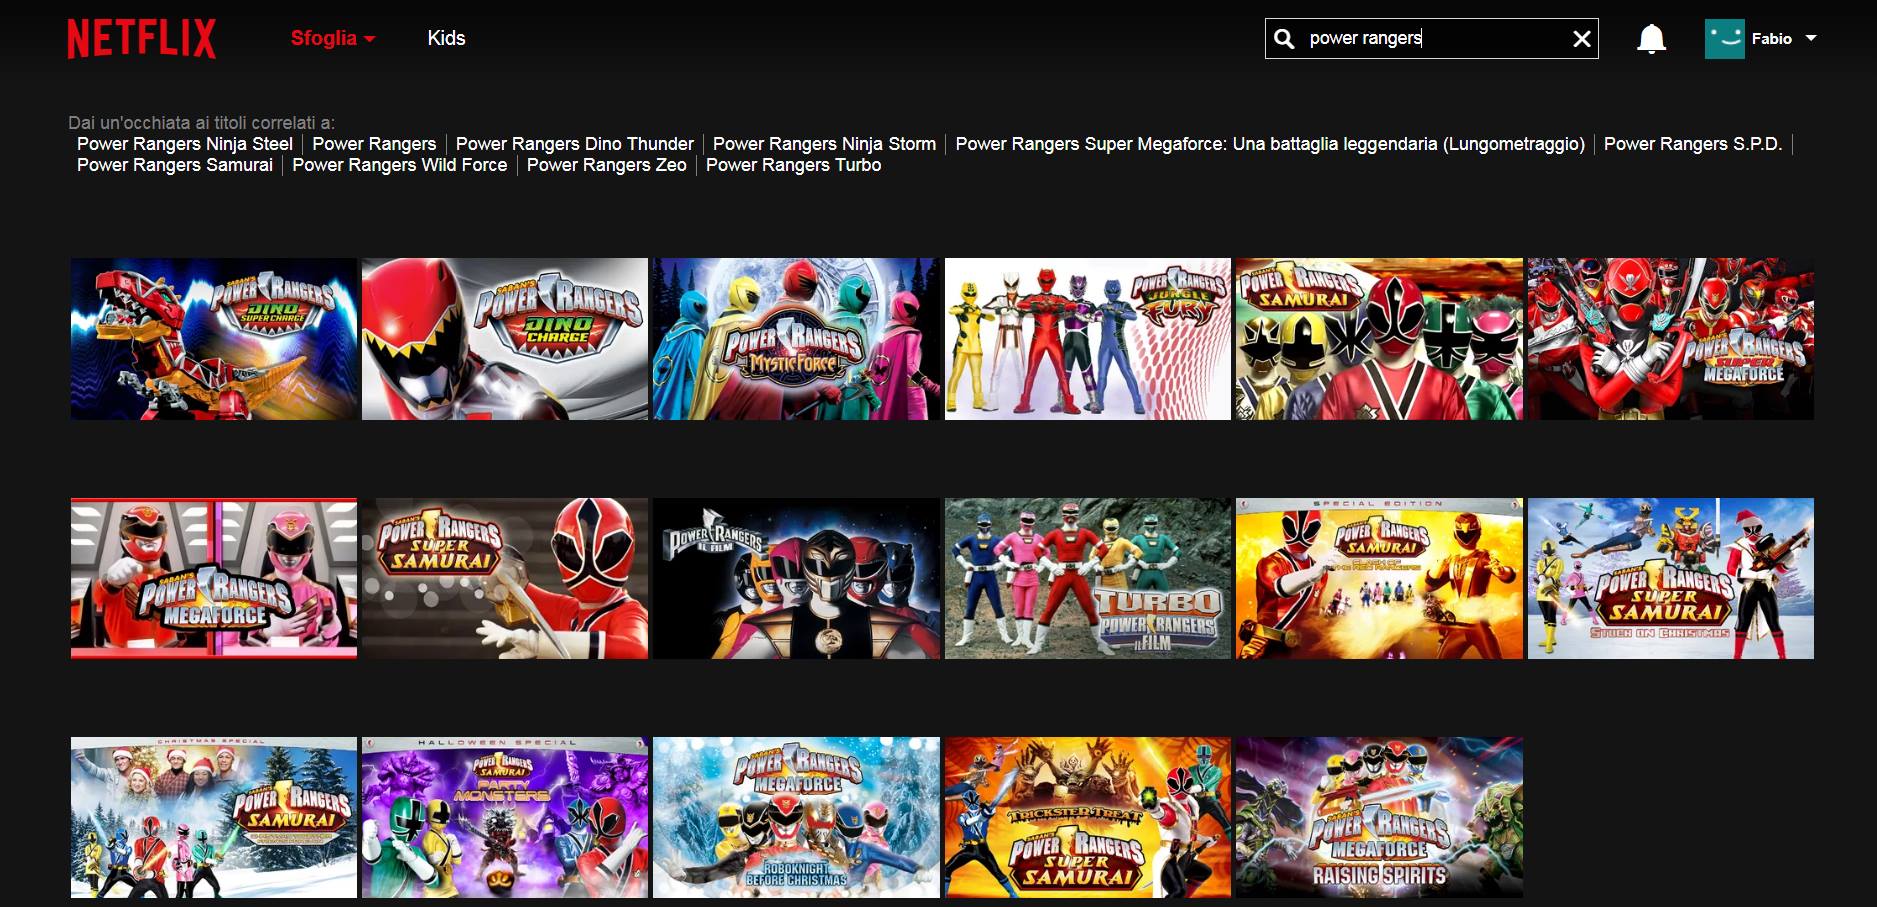The width and height of the screenshot is (1877, 907).
Task: Open the Sfoglia browse dropdown
Action: tap(333, 38)
